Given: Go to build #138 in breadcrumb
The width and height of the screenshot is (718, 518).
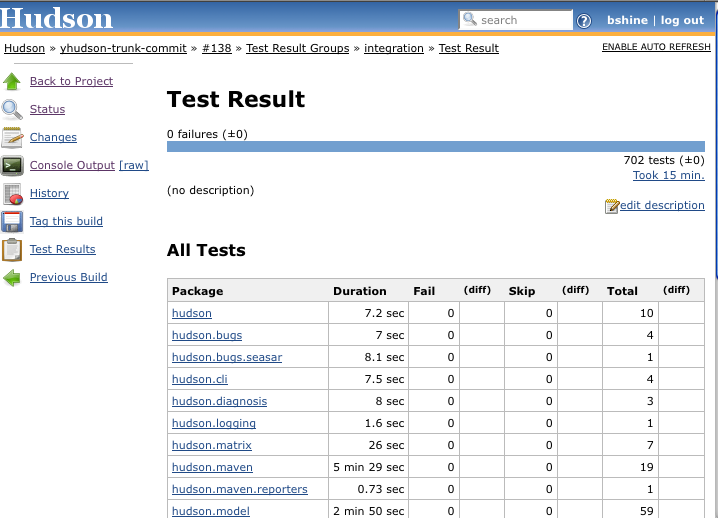Looking at the screenshot, I should 217,48.
